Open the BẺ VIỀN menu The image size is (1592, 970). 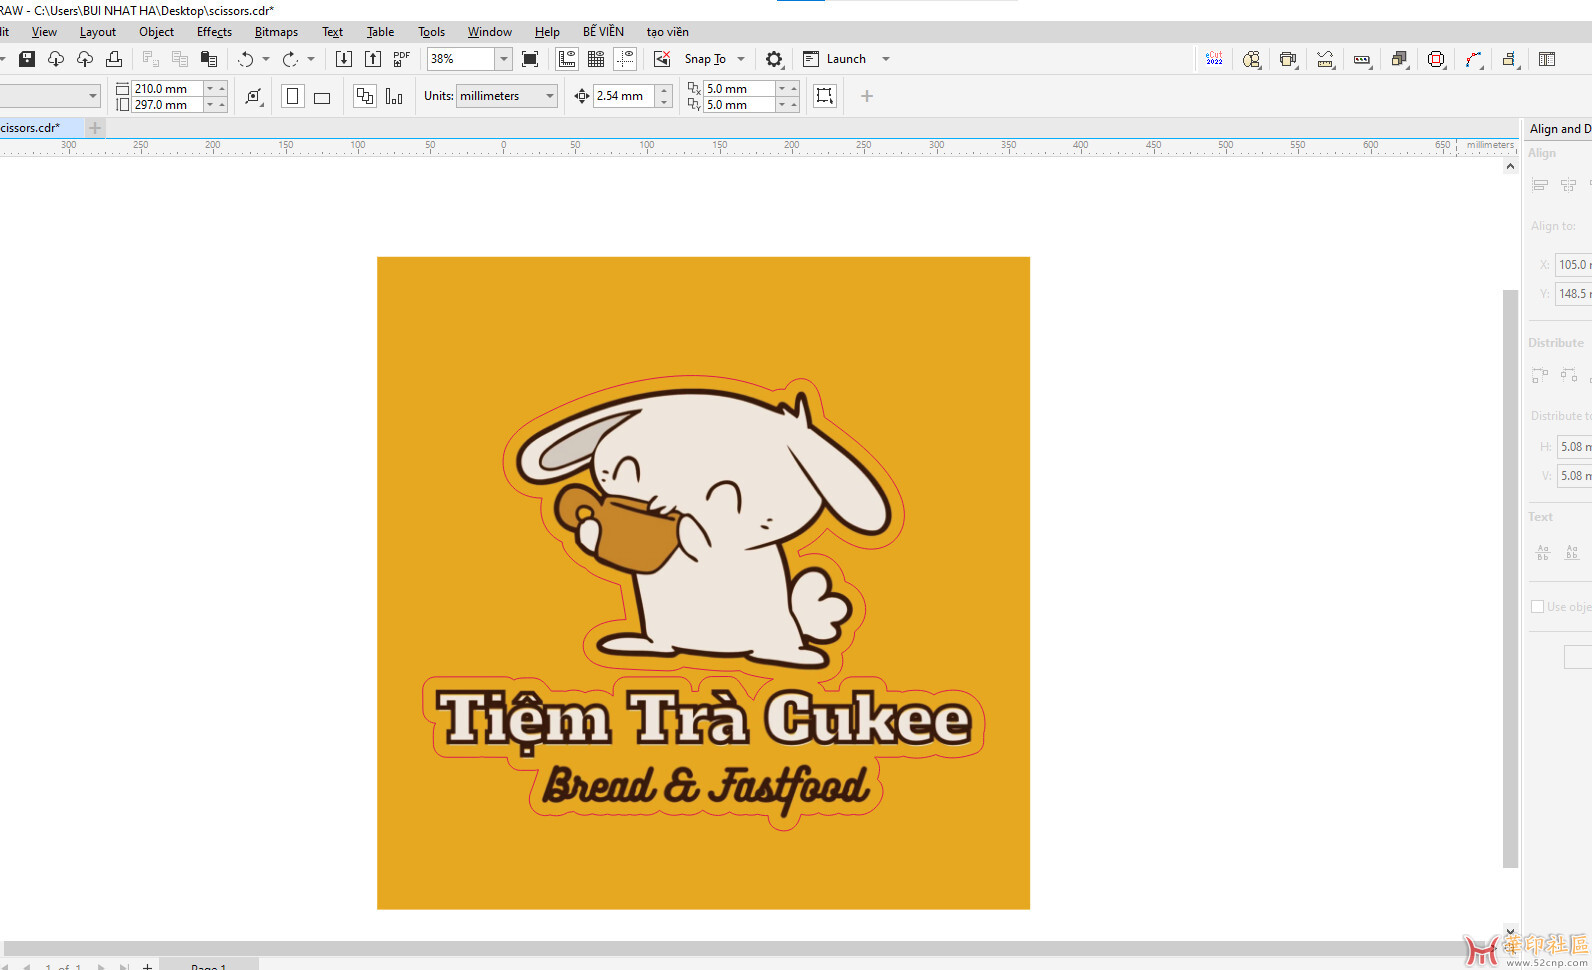tap(603, 32)
